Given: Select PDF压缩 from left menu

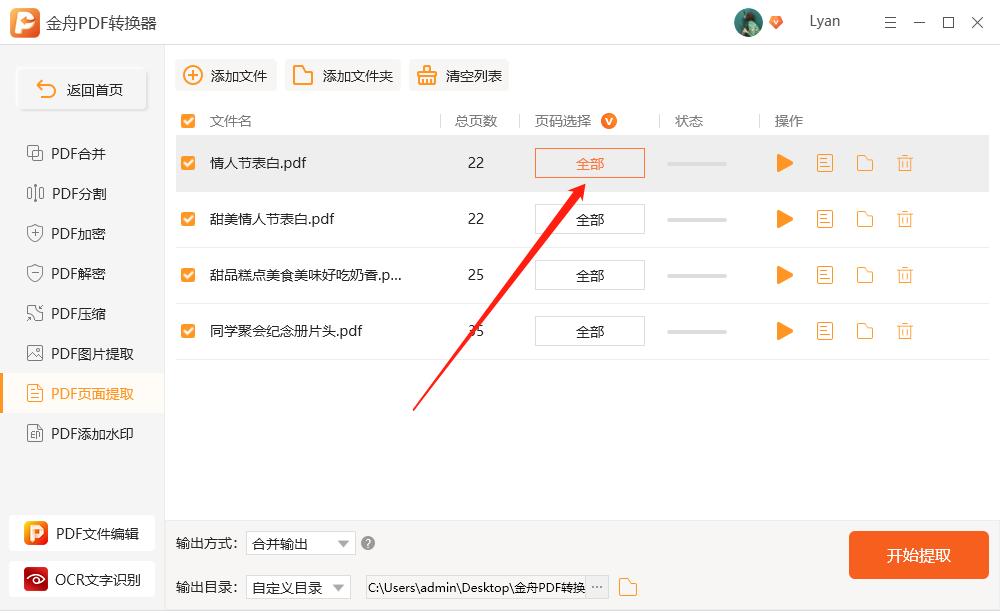Looking at the screenshot, I should pyautogui.click(x=70, y=313).
